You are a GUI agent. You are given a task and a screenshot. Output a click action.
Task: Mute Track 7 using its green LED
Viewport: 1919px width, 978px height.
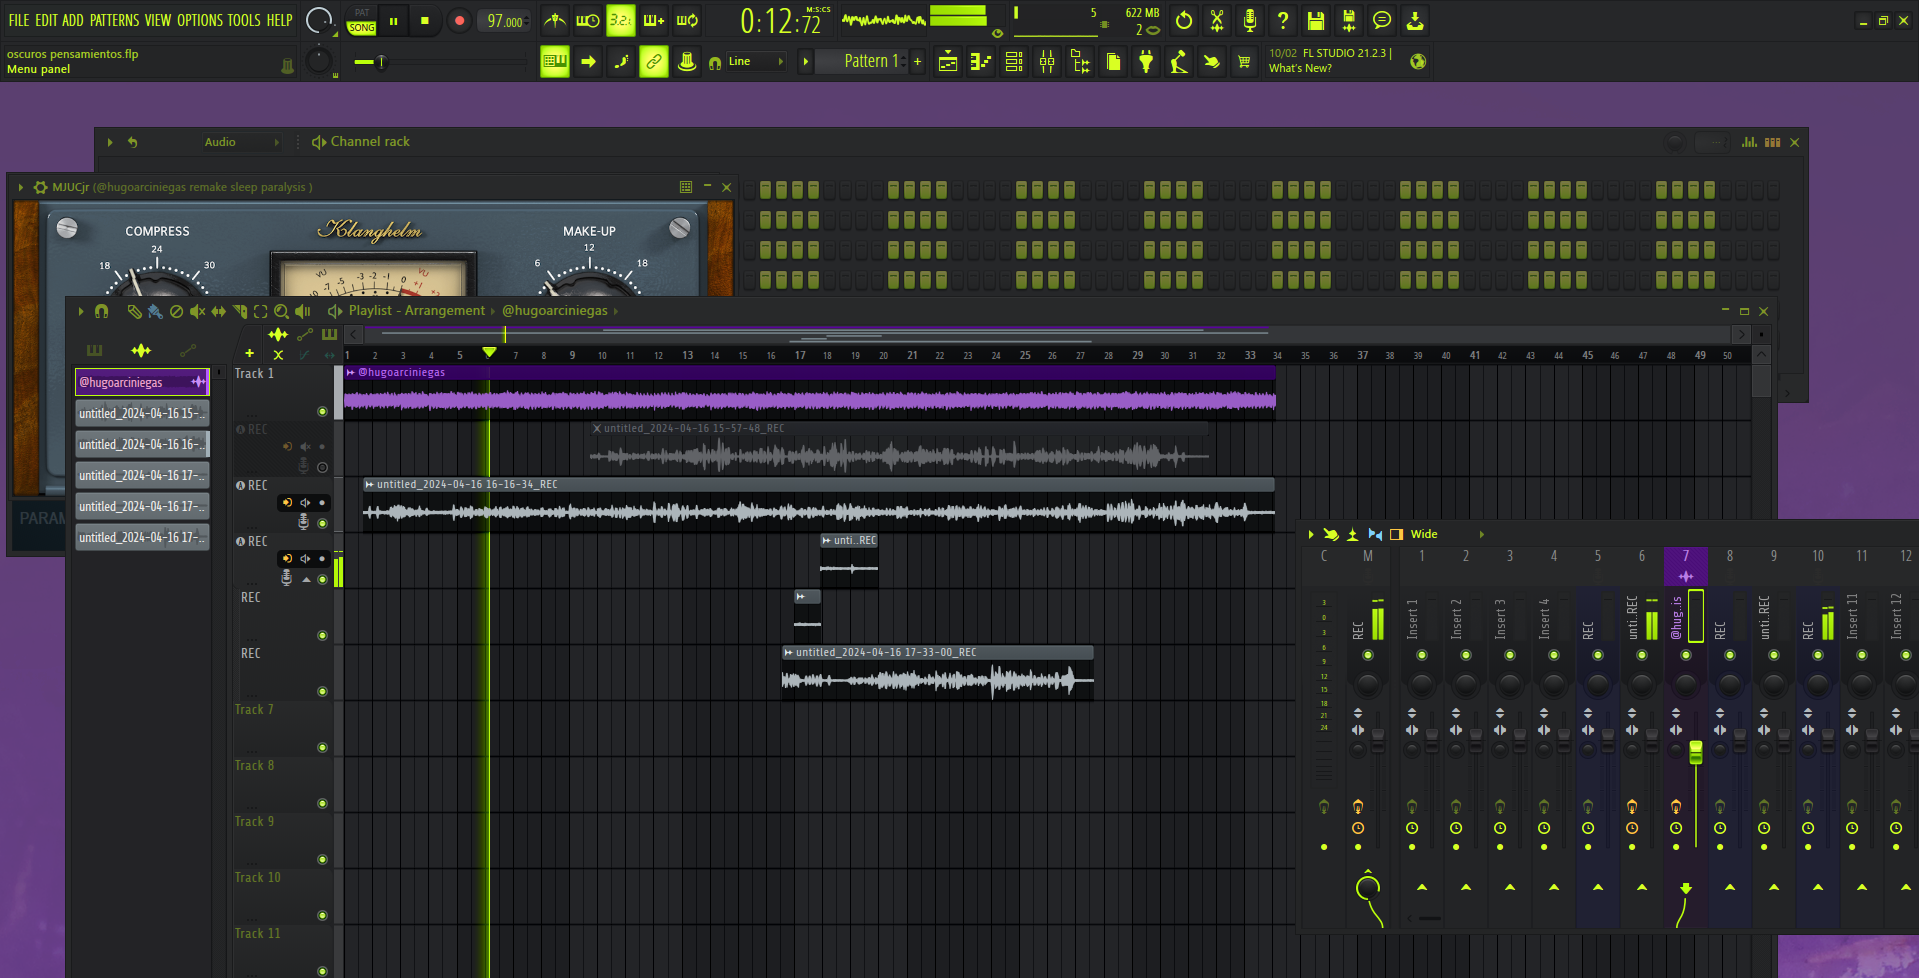(322, 748)
